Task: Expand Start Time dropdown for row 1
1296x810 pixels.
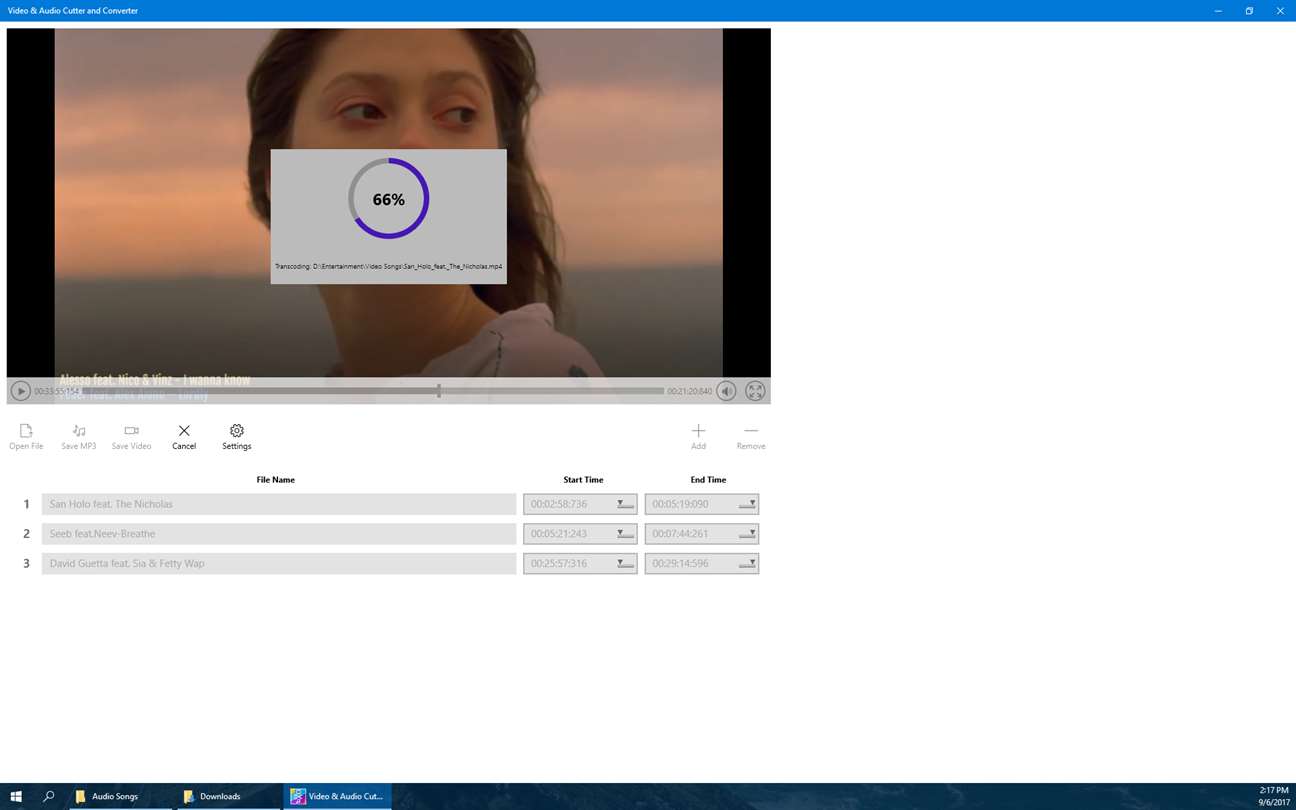Action: click(624, 504)
